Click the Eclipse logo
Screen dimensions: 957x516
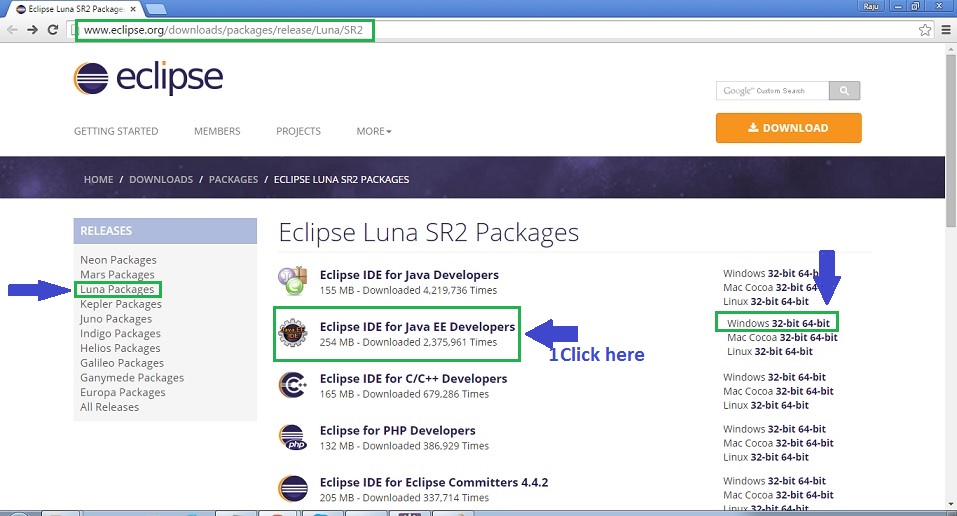[x=148, y=78]
